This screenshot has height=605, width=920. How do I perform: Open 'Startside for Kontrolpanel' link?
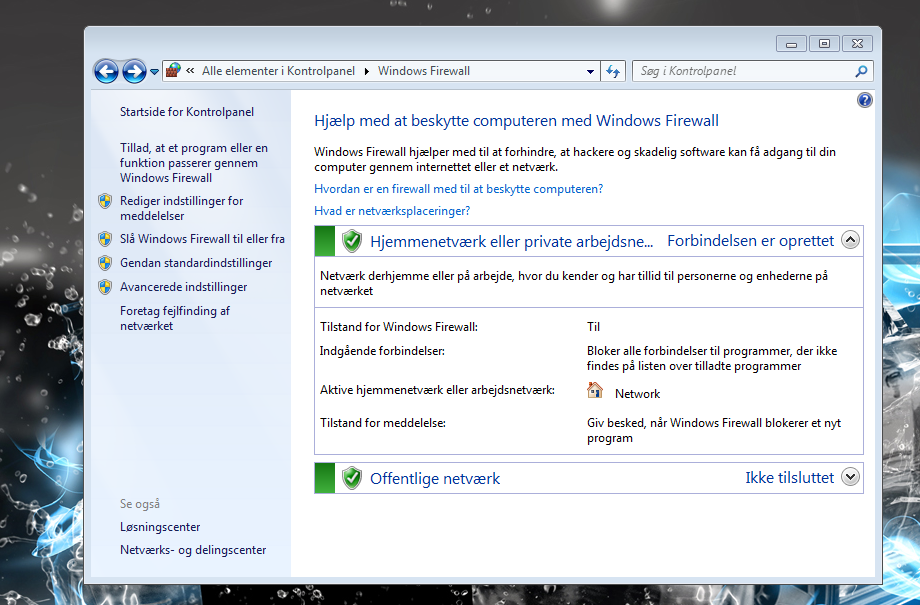(187, 112)
